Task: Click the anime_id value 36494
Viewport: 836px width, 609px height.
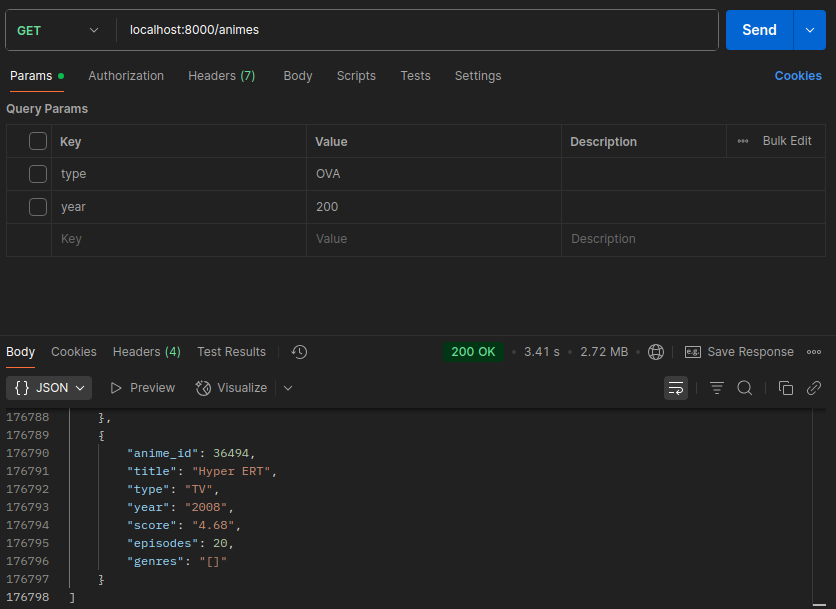Action: 231,453
